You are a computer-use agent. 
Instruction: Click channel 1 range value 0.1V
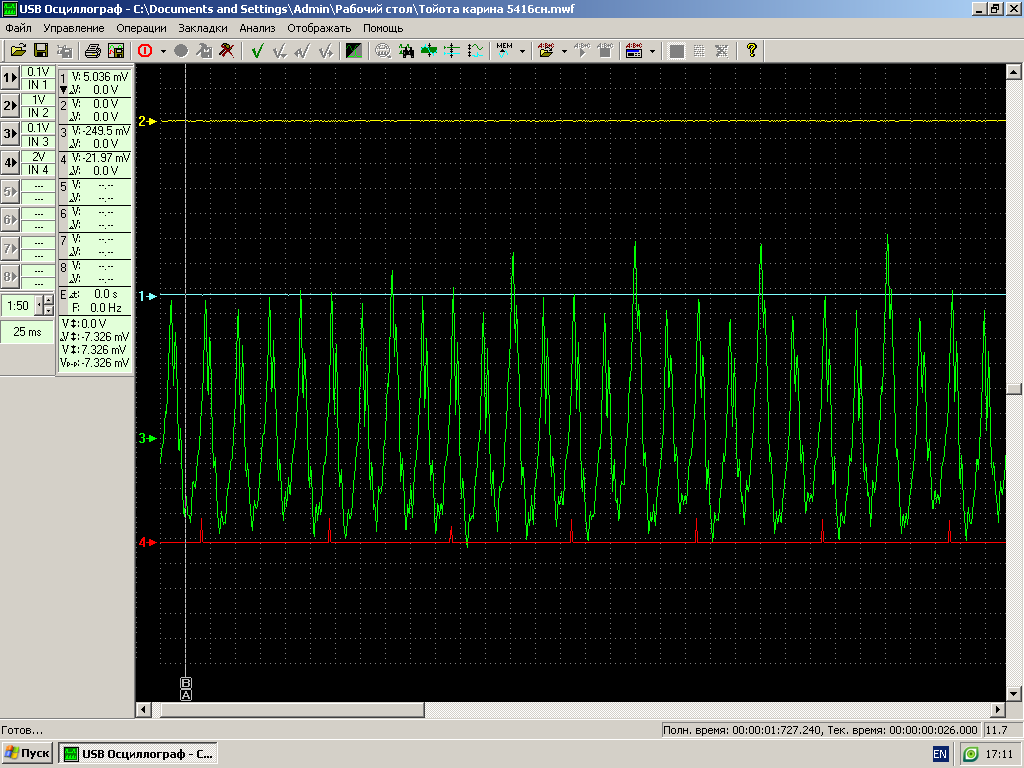[38, 72]
